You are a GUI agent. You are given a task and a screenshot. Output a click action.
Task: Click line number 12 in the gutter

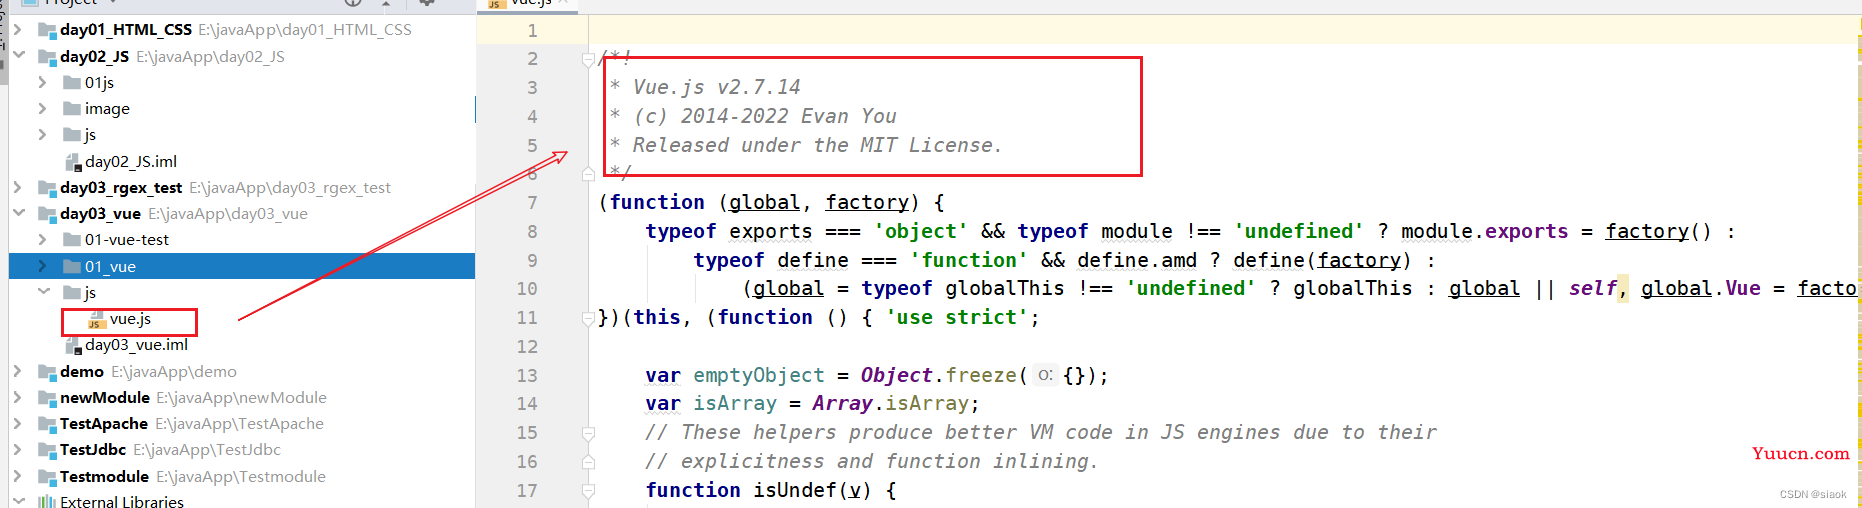[x=527, y=347]
